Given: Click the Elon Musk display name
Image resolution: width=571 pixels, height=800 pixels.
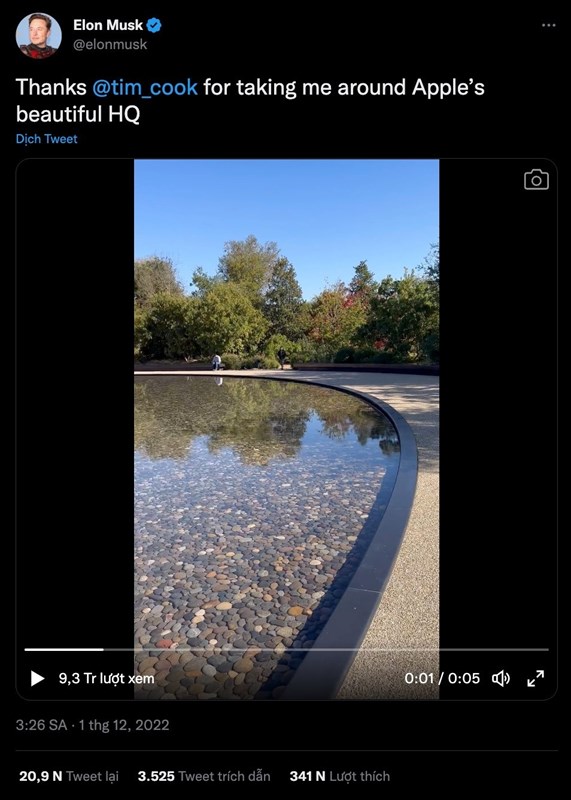Looking at the screenshot, I should 108,25.
